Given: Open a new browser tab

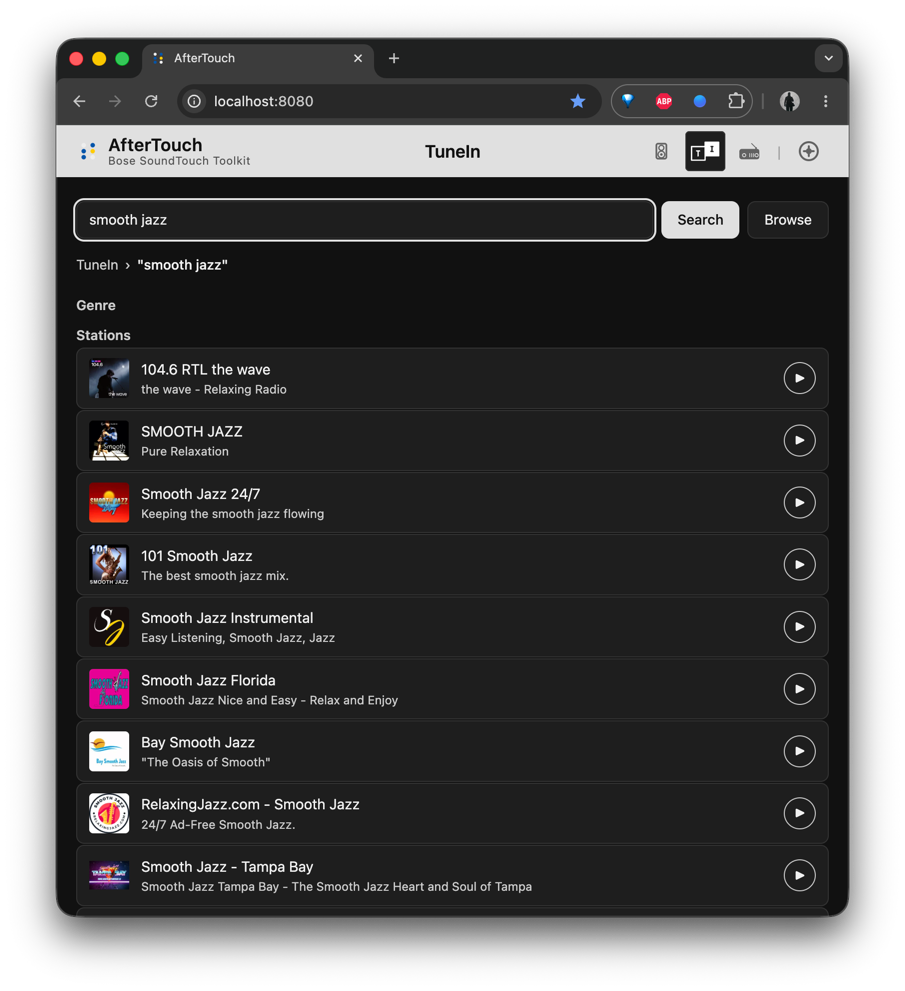Looking at the screenshot, I should tap(394, 58).
